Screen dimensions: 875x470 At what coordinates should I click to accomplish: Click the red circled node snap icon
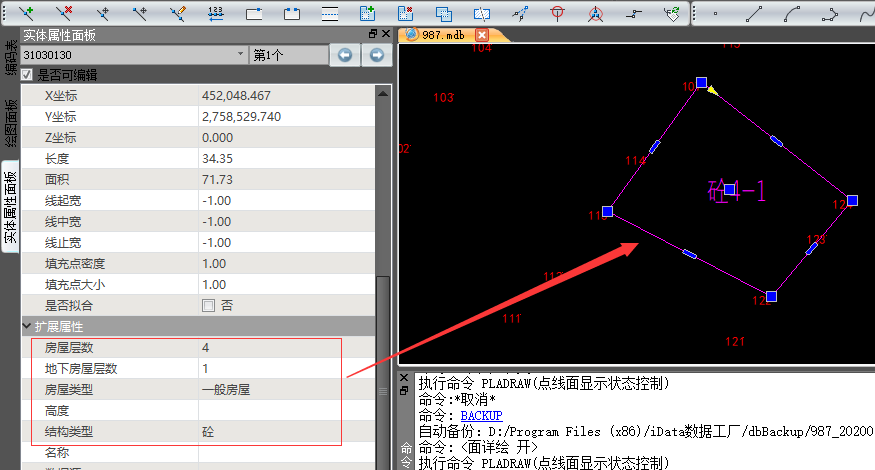595,13
